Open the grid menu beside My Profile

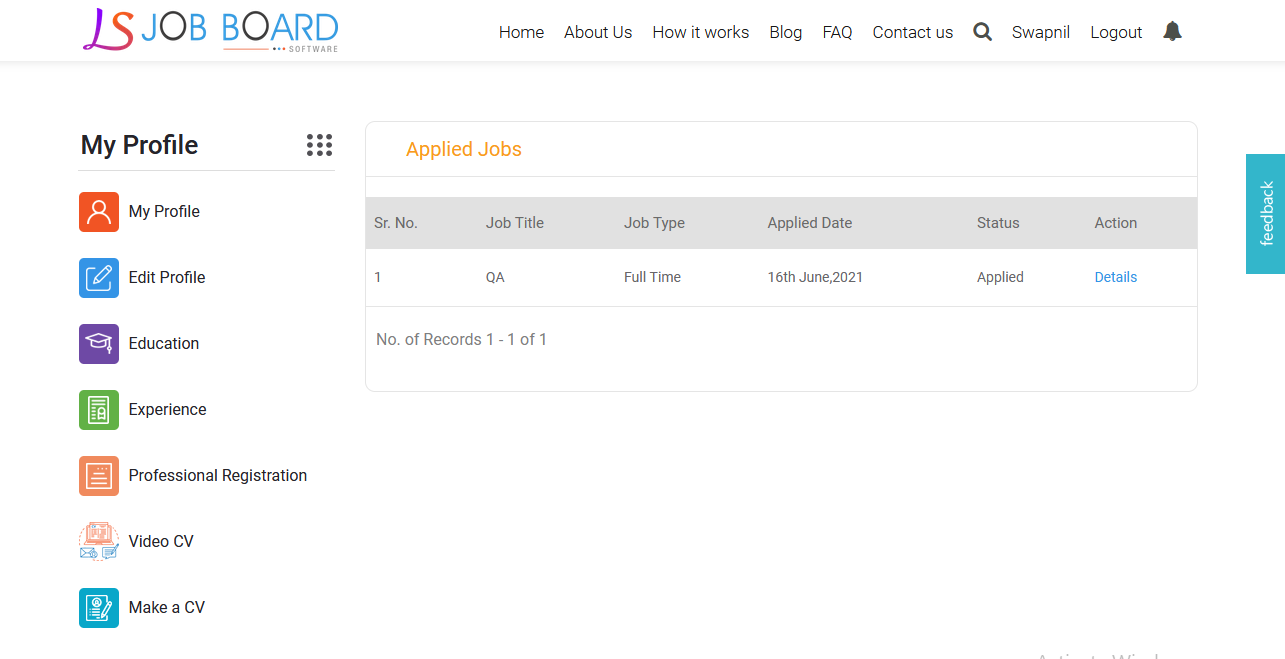[x=319, y=145]
